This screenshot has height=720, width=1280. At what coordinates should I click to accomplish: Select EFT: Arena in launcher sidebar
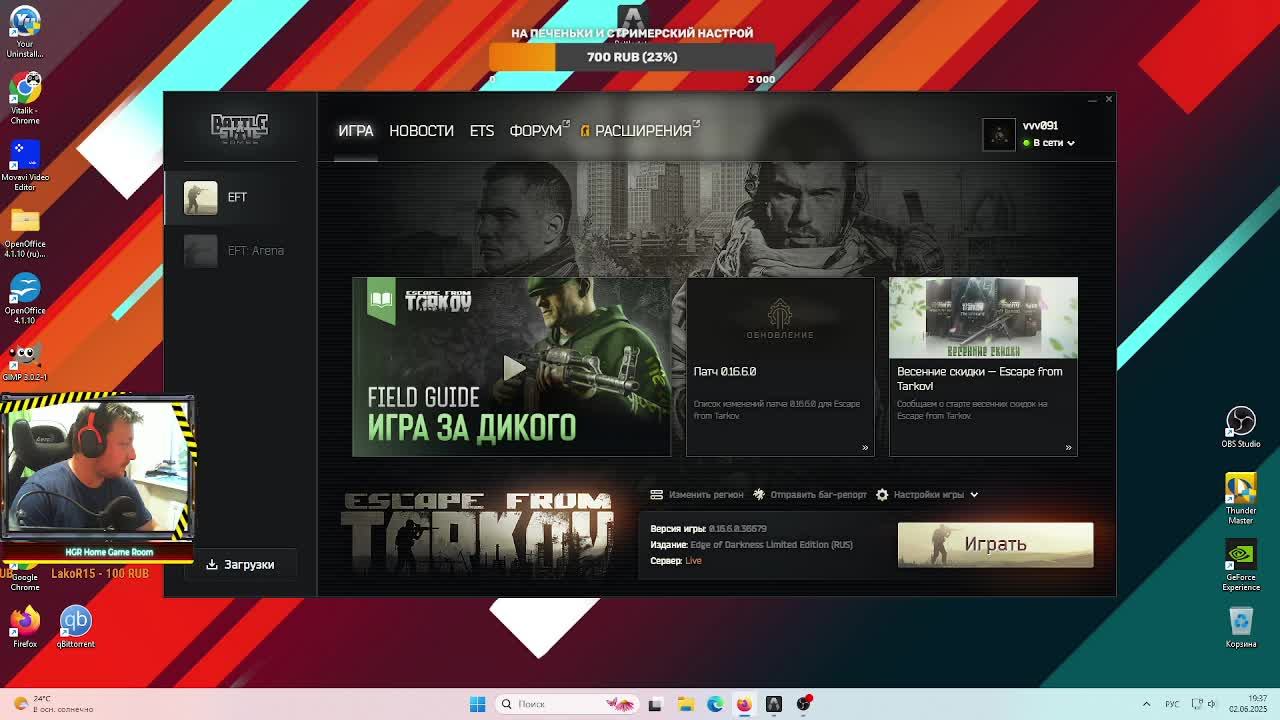[x=240, y=250]
